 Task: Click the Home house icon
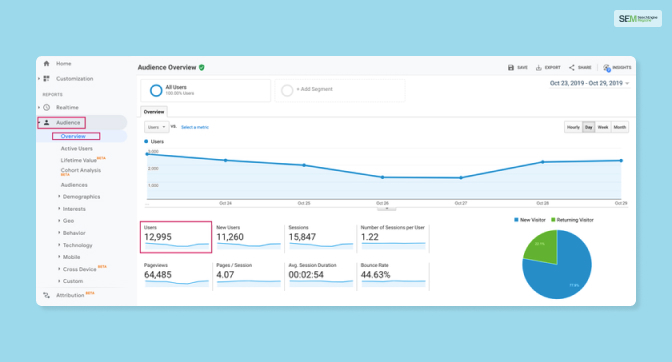tap(46, 63)
